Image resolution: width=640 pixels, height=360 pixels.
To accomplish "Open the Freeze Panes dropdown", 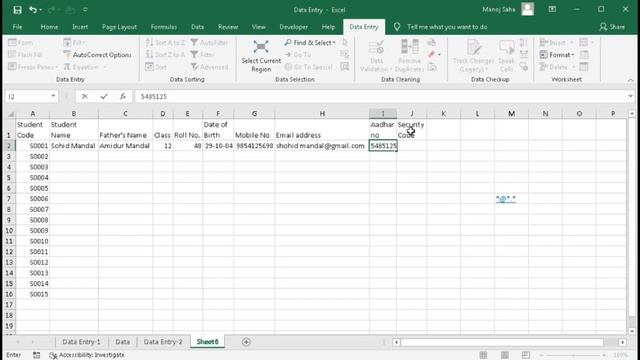I will pyautogui.click(x=33, y=67).
